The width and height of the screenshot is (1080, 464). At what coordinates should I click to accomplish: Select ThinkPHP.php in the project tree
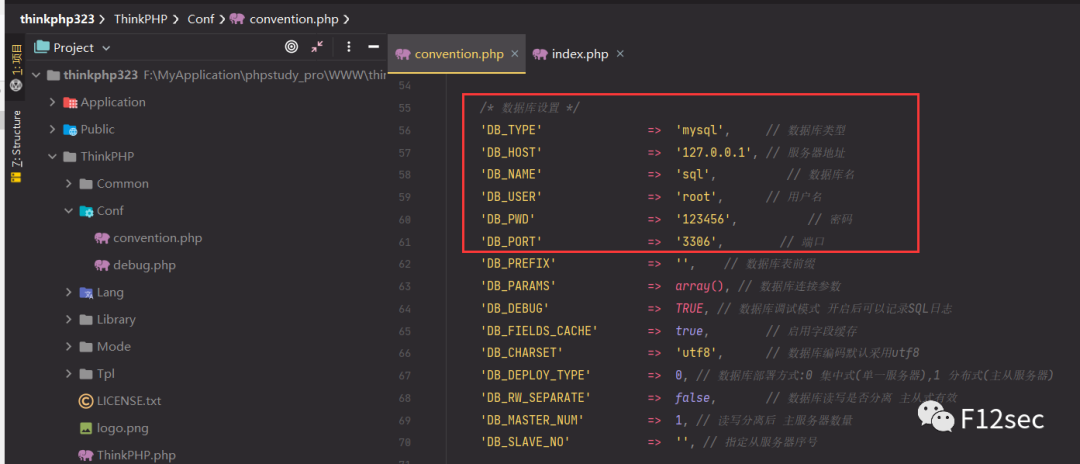point(136,455)
